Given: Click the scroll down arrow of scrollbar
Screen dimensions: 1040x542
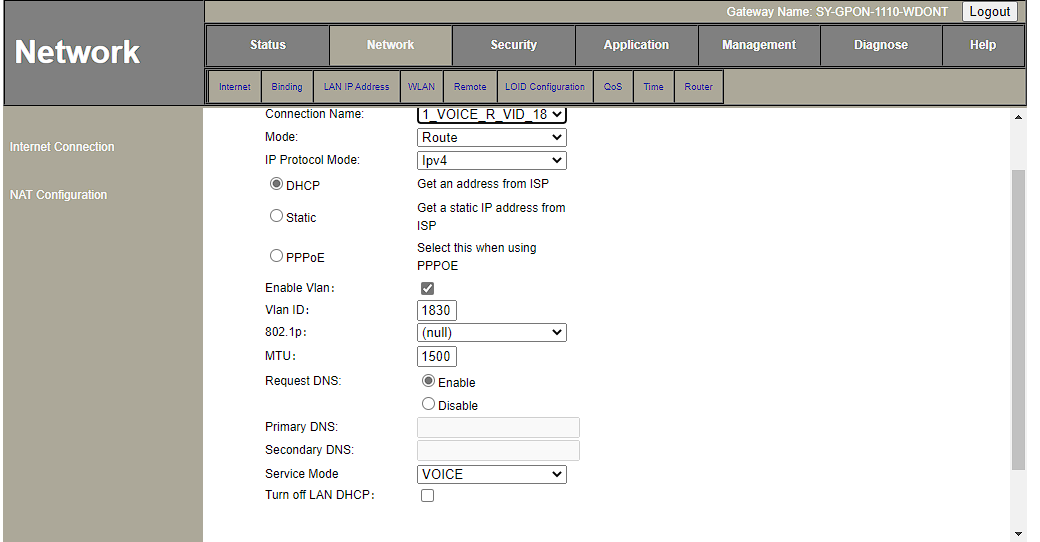Looking at the screenshot, I should pyautogui.click(x=1018, y=534).
